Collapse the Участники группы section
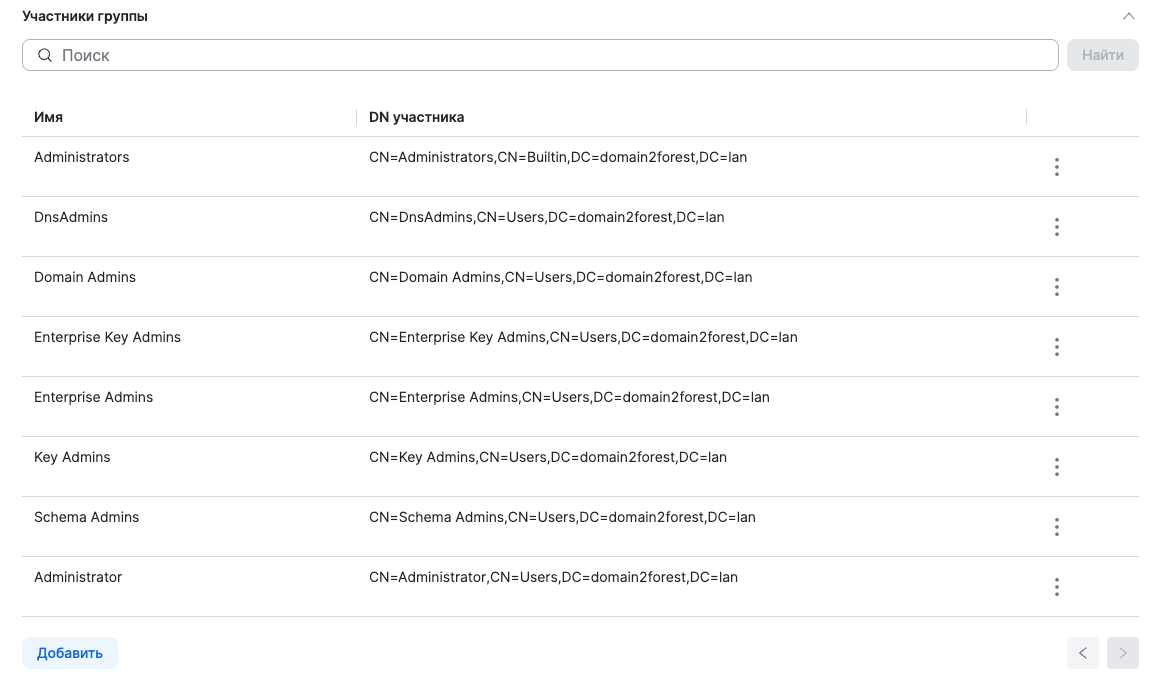This screenshot has height=681, width=1164. (1128, 17)
